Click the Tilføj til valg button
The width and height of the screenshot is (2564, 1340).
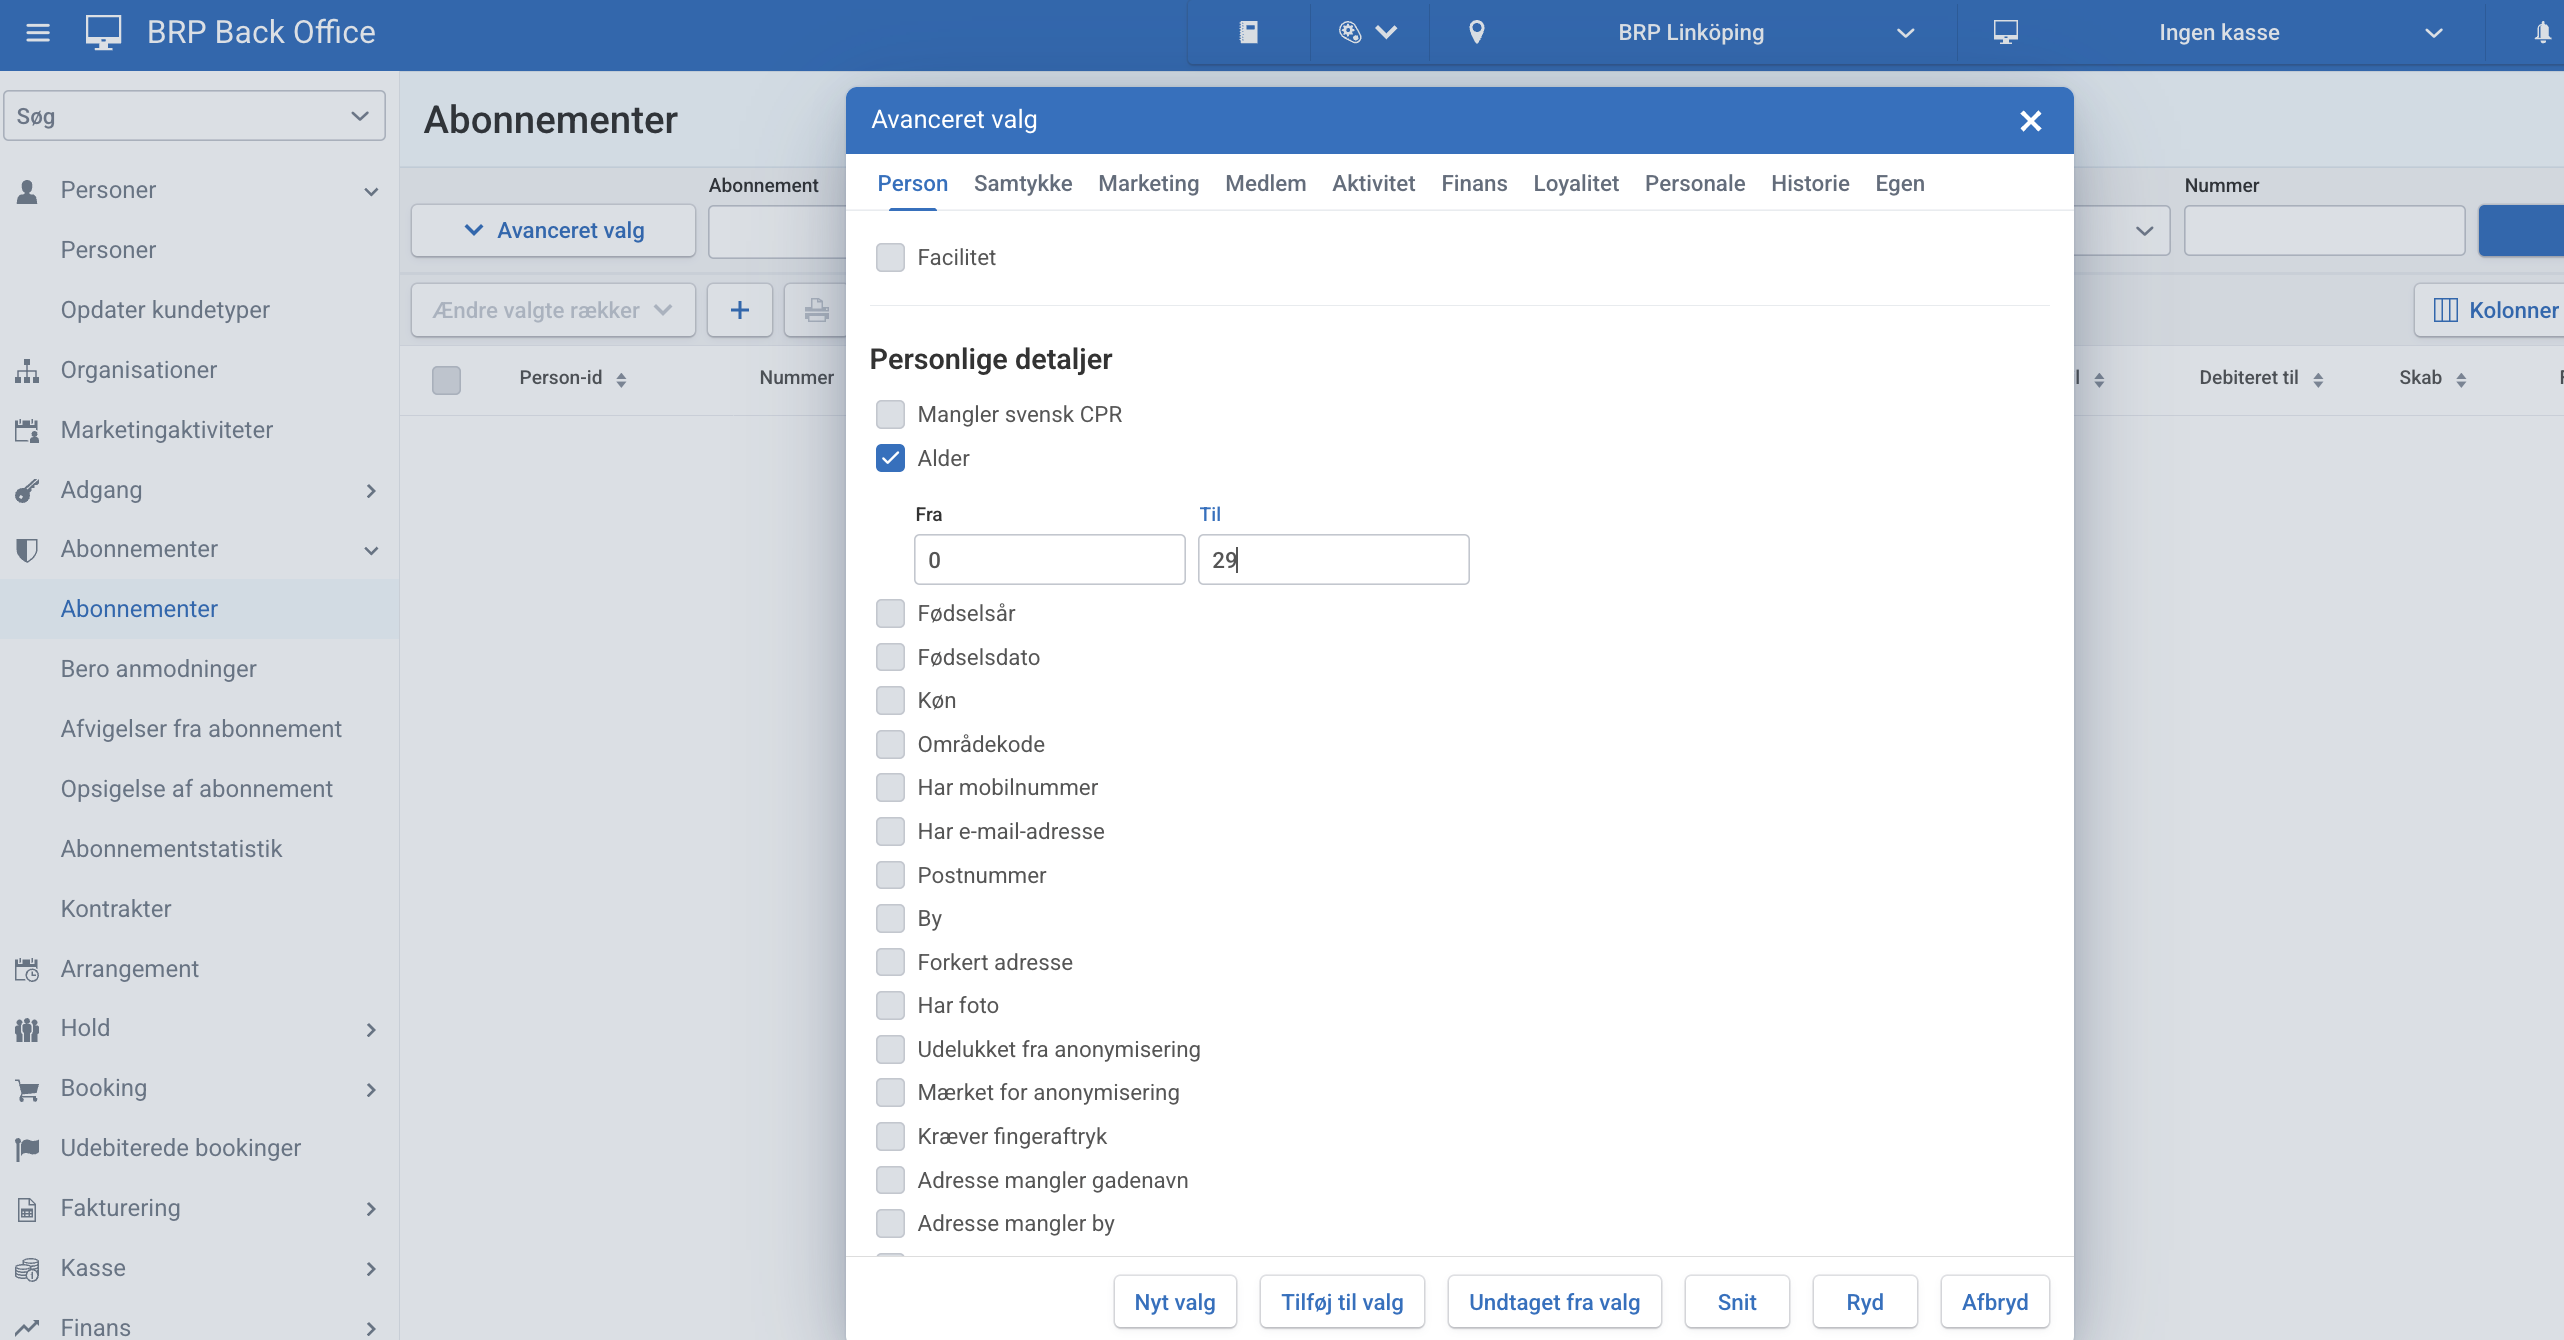coord(1341,1302)
